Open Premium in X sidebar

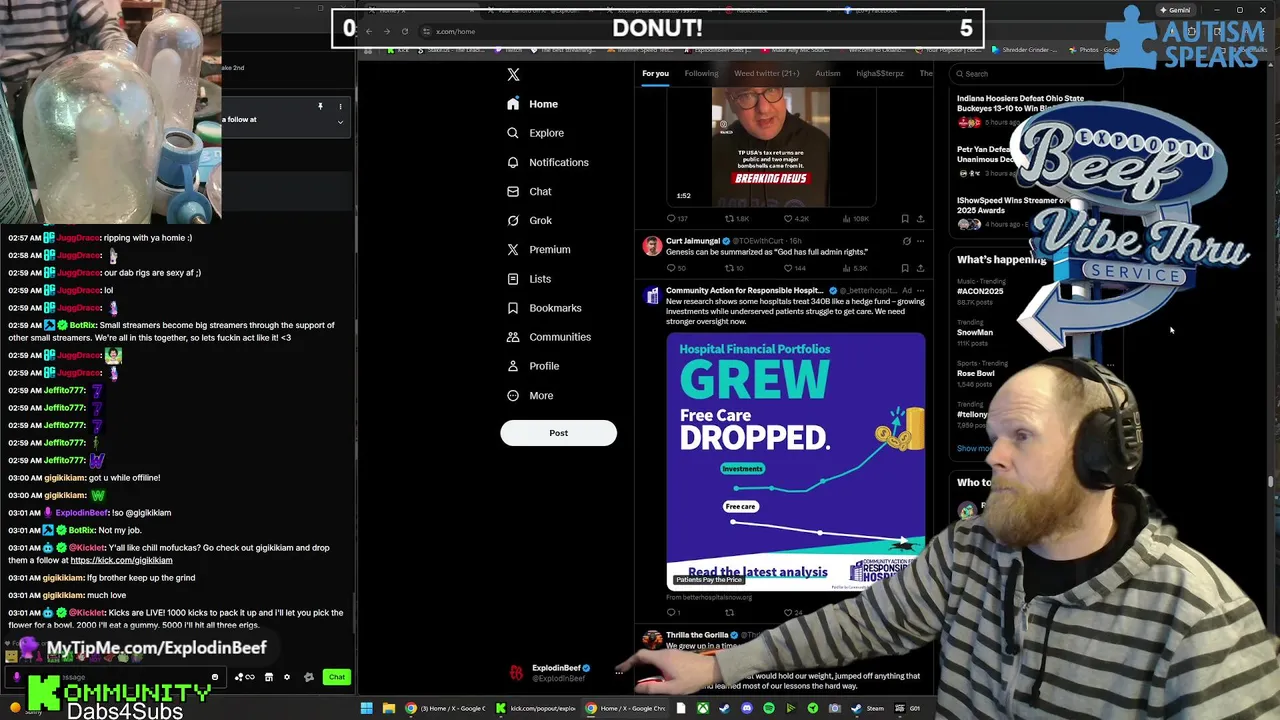538,249
